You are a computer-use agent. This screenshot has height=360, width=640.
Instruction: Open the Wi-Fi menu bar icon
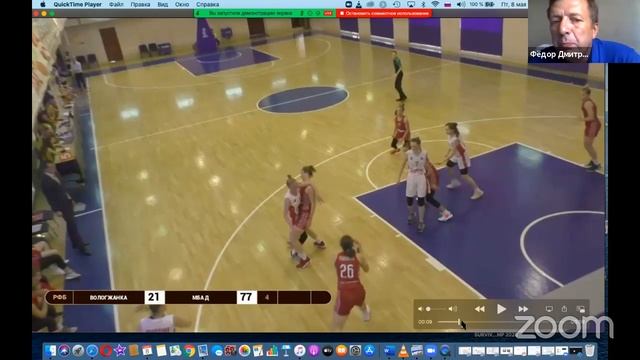coord(435,4)
